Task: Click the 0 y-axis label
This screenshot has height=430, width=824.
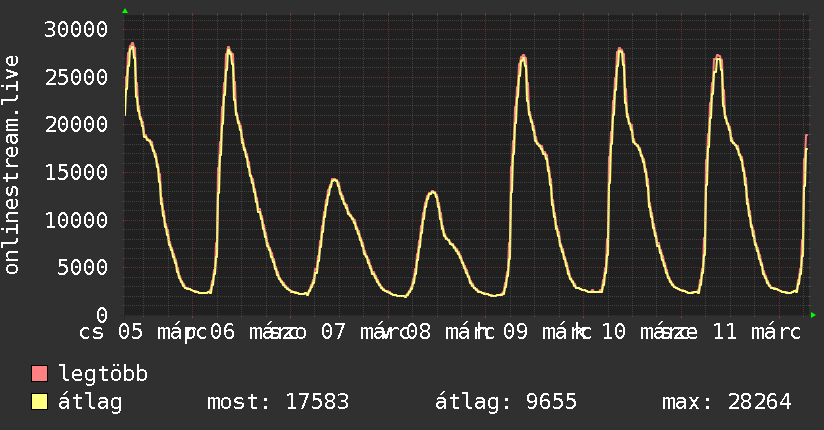Action: tap(102, 315)
